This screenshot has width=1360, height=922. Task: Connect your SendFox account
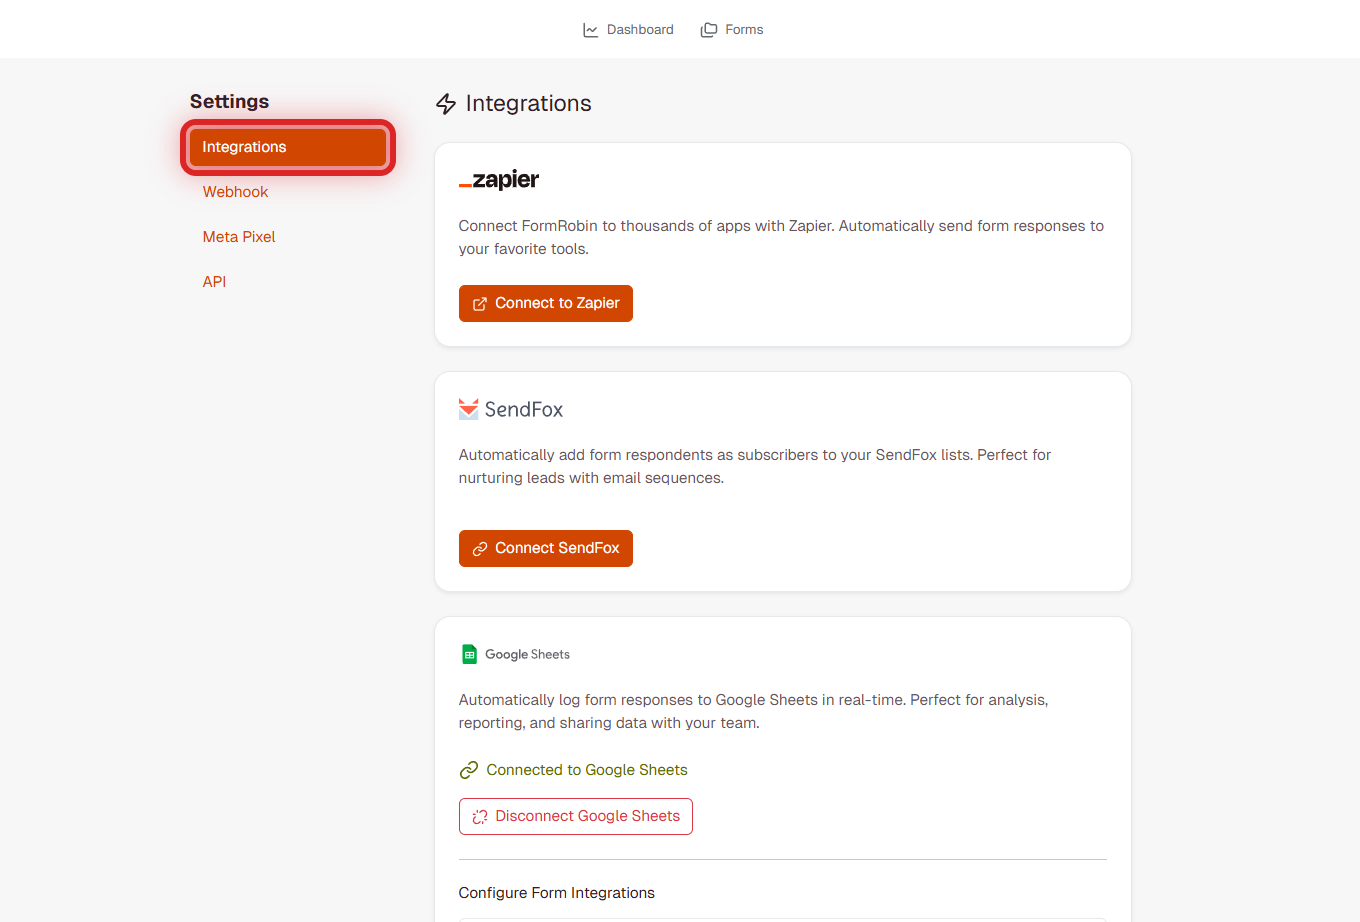coord(545,548)
